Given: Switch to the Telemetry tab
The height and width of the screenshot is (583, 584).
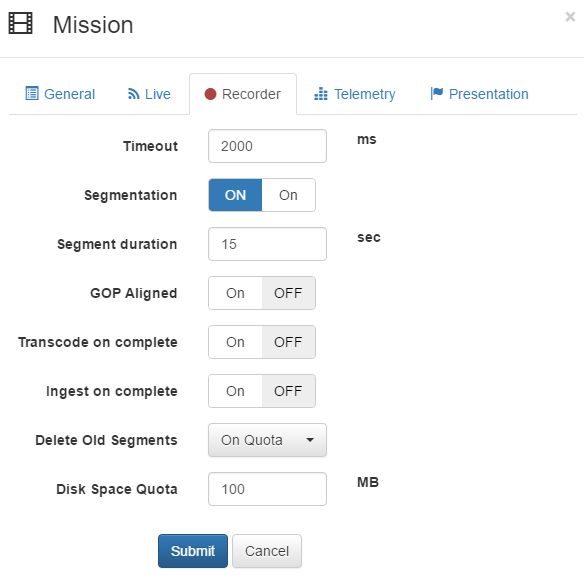Looking at the screenshot, I should tap(355, 94).
